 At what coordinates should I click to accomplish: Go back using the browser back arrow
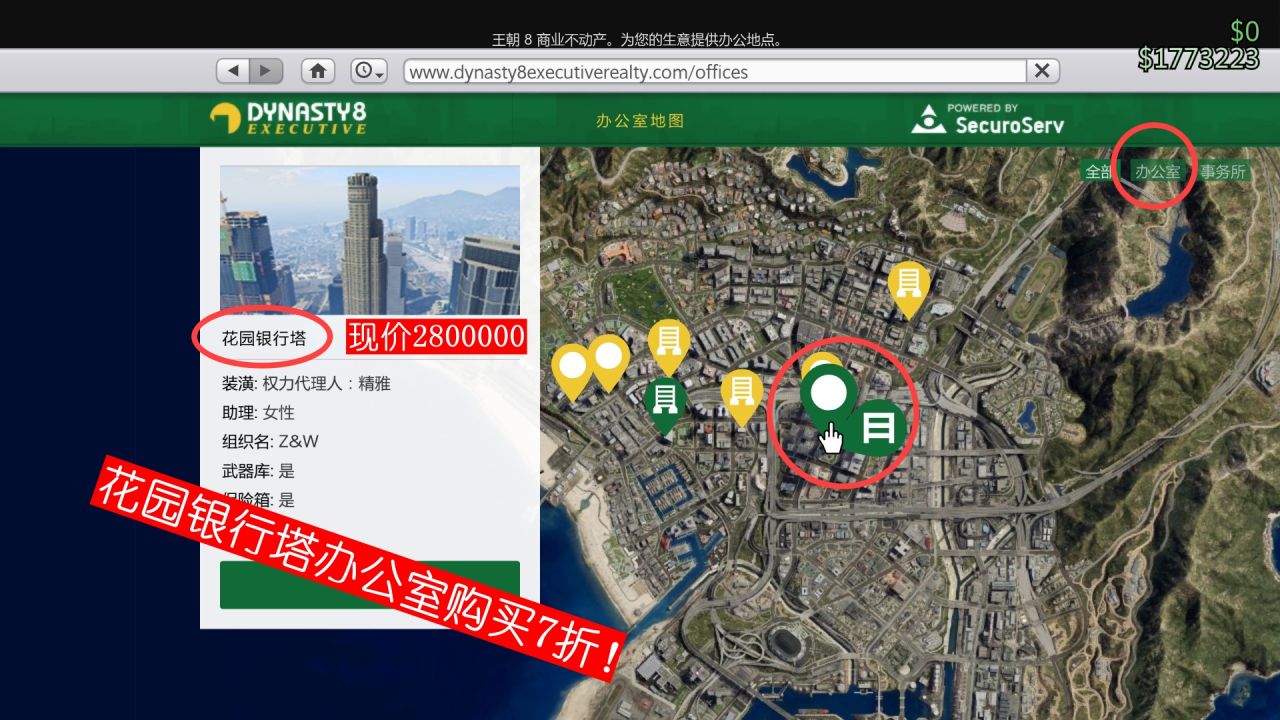[233, 71]
